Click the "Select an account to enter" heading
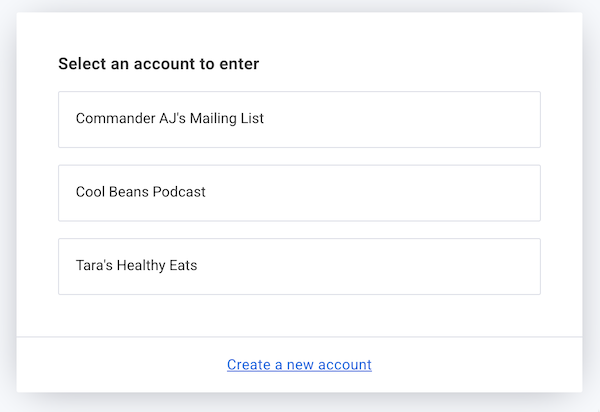Screen dimensions: 600x412 pos(158,64)
